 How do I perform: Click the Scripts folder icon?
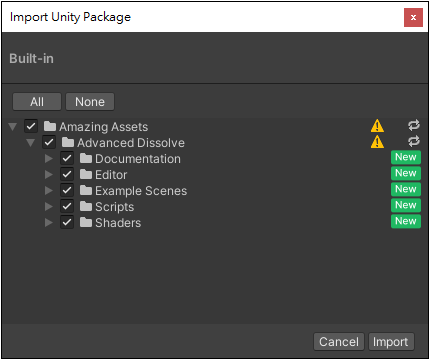click(86, 206)
